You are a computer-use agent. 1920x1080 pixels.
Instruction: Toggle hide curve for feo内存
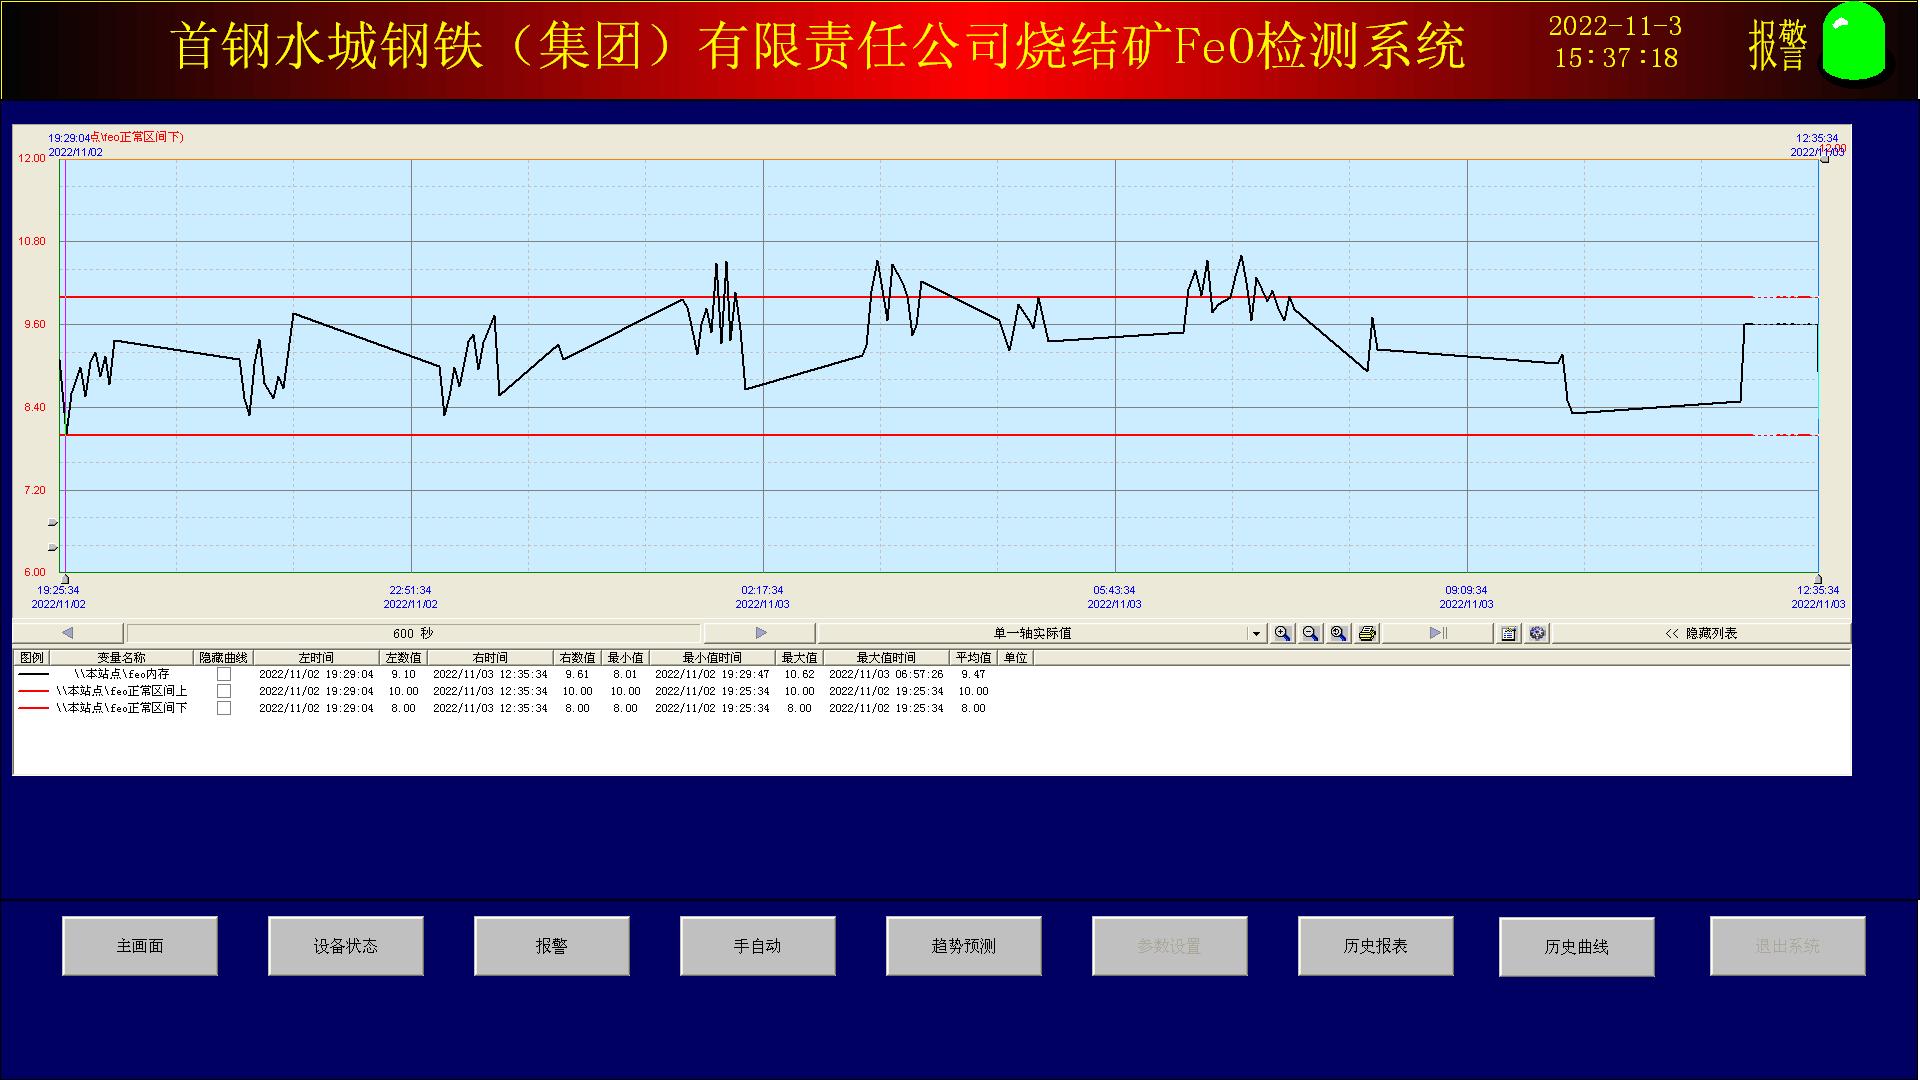224,674
